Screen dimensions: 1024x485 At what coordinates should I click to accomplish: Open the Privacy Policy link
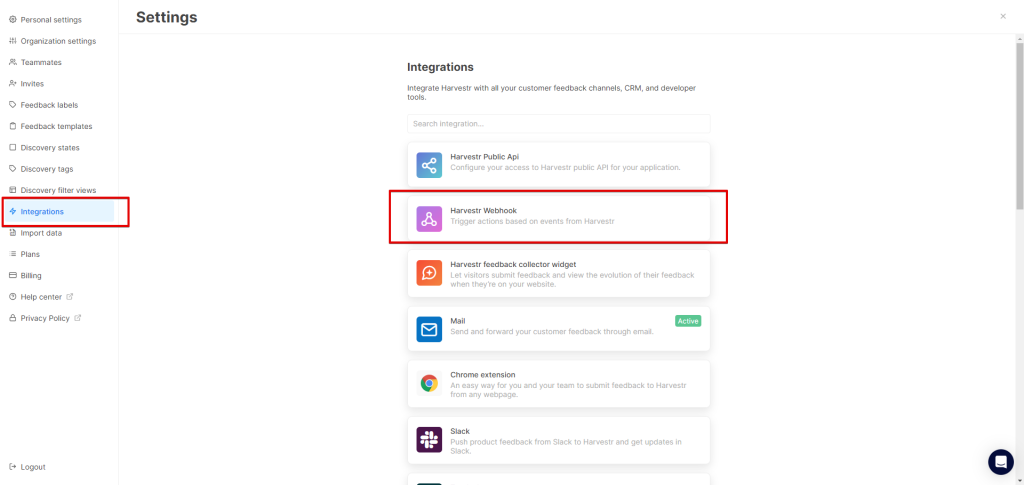point(46,318)
